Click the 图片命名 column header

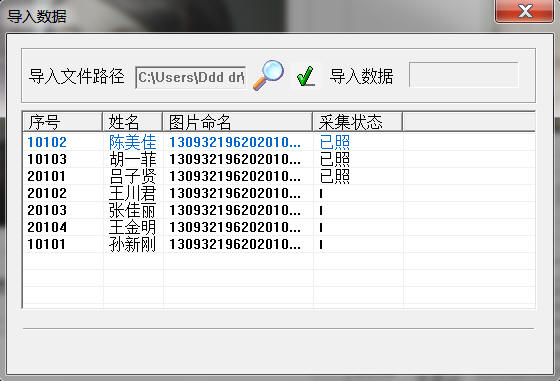pos(238,122)
